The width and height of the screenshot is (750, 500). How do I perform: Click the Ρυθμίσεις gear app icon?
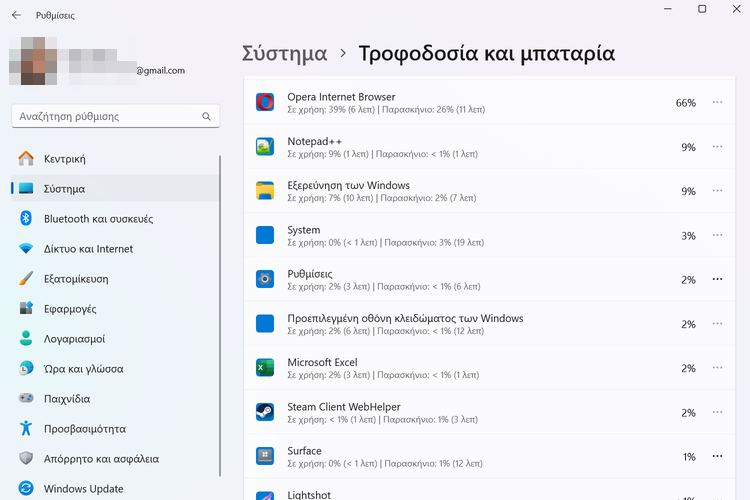coord(265,279)
